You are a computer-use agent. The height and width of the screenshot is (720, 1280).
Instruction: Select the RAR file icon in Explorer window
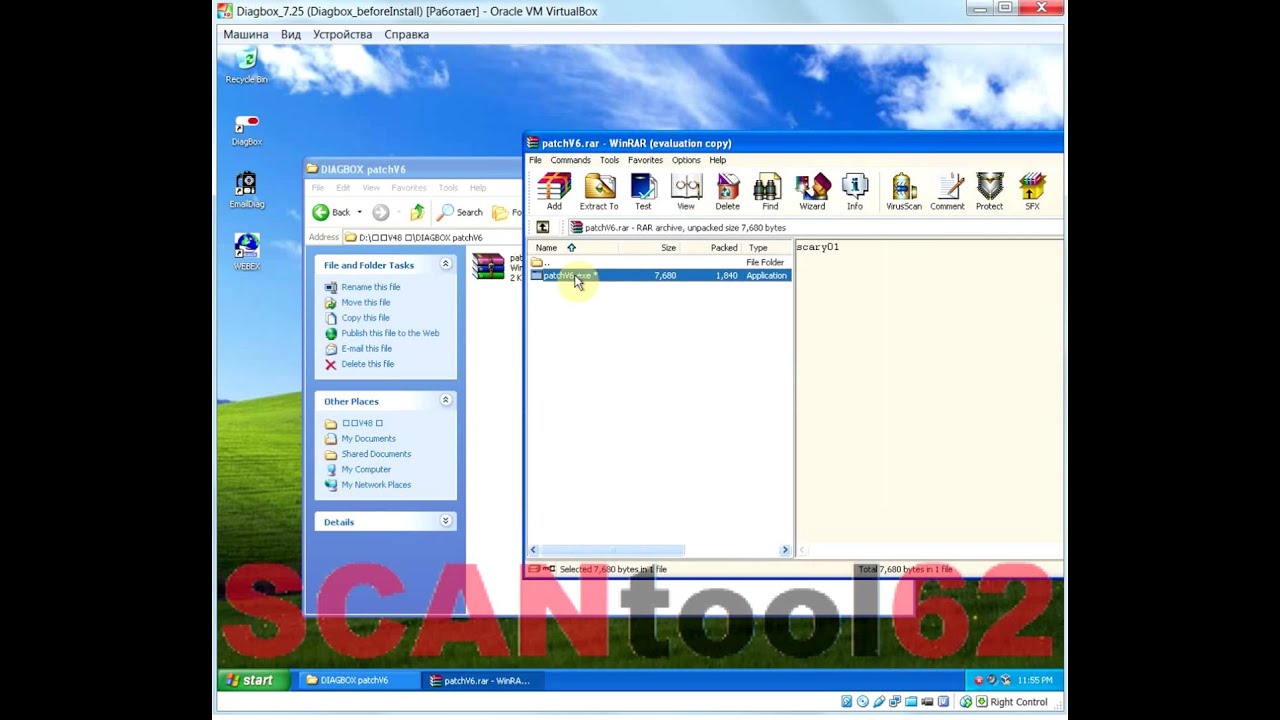coord(488,266)
